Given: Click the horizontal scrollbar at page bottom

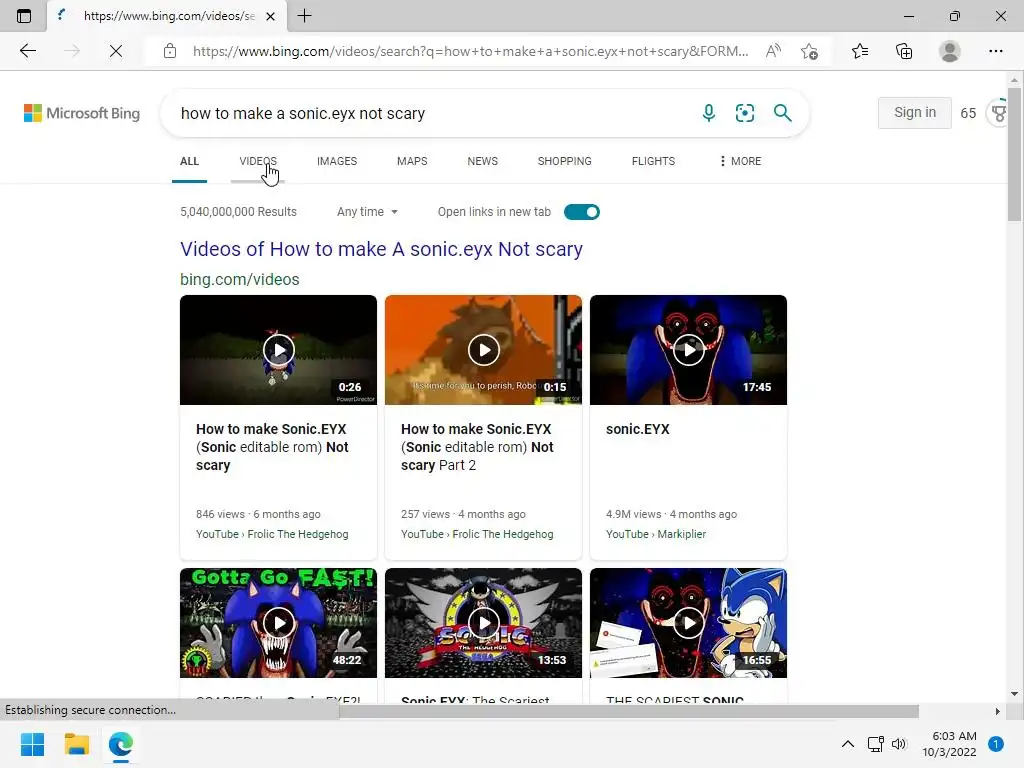Looking at the screenshot, I should [x=629, y=711].
